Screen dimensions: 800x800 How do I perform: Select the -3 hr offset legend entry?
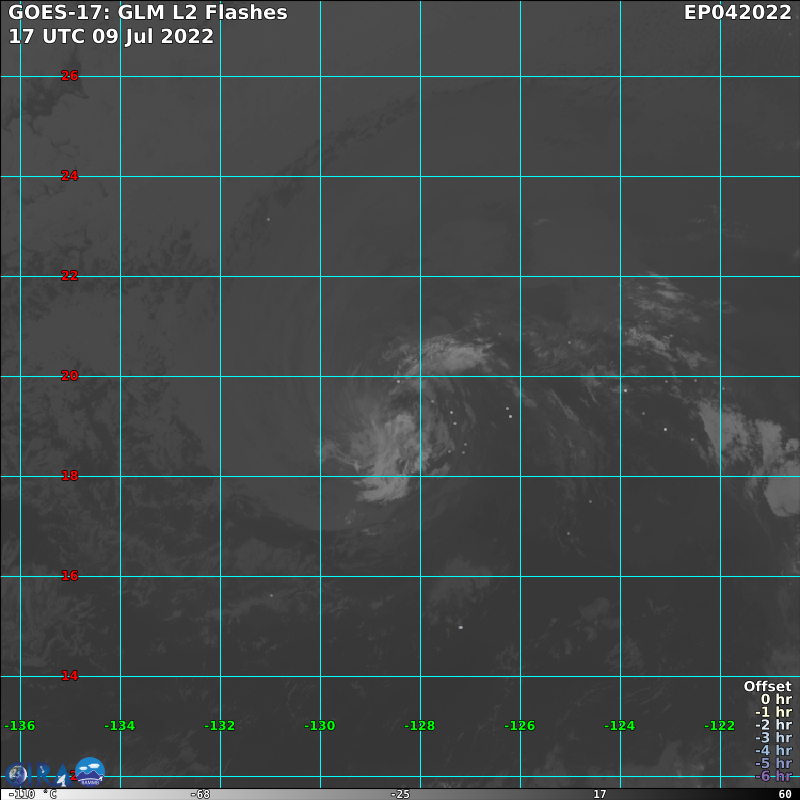coord(773,738)
